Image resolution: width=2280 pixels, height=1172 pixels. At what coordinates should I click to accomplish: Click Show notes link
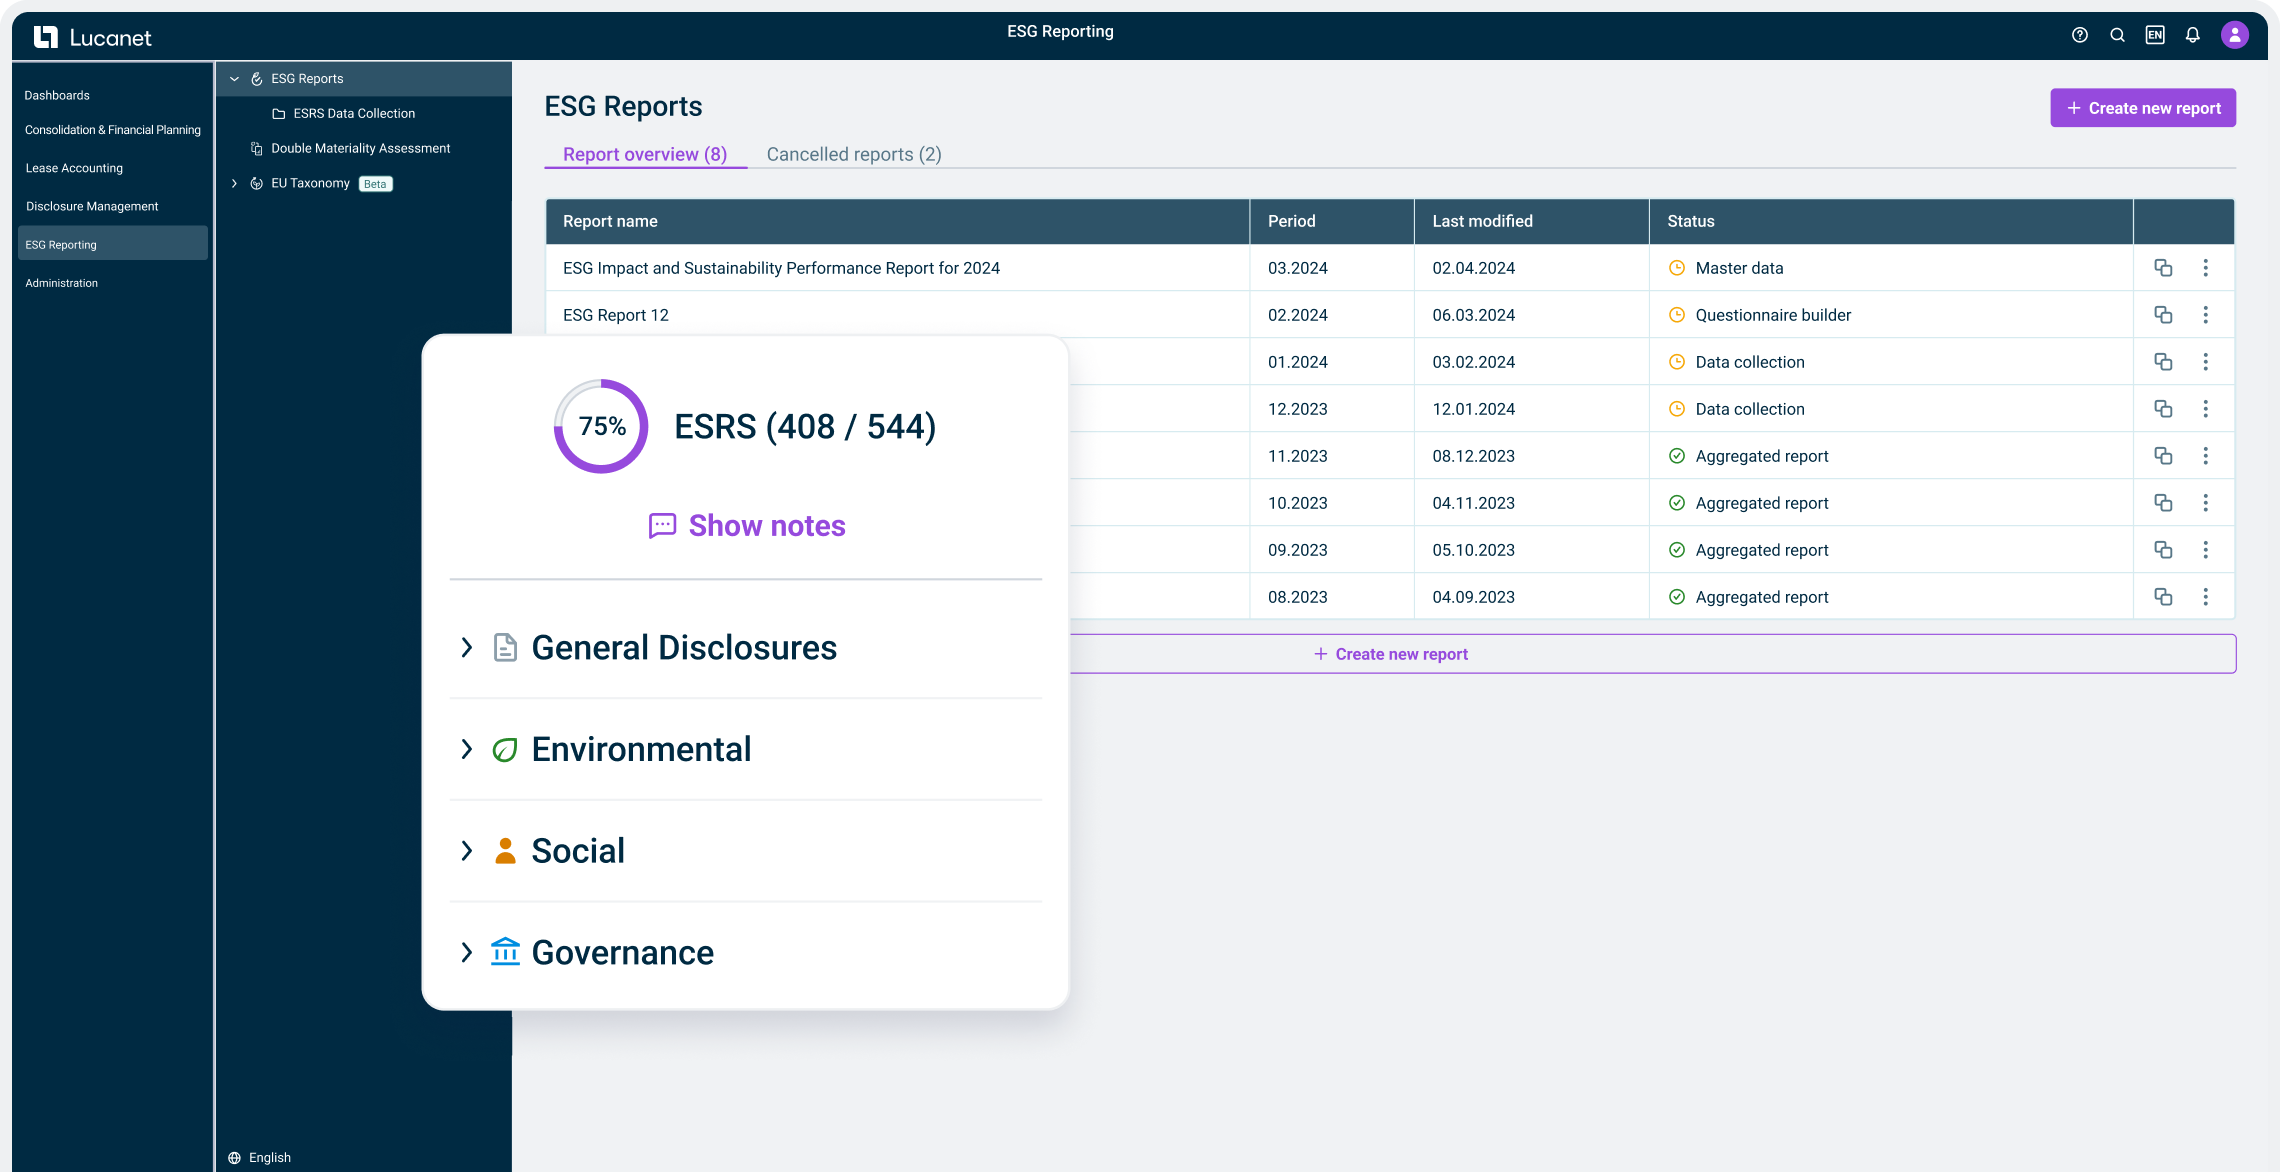(747, 526)
